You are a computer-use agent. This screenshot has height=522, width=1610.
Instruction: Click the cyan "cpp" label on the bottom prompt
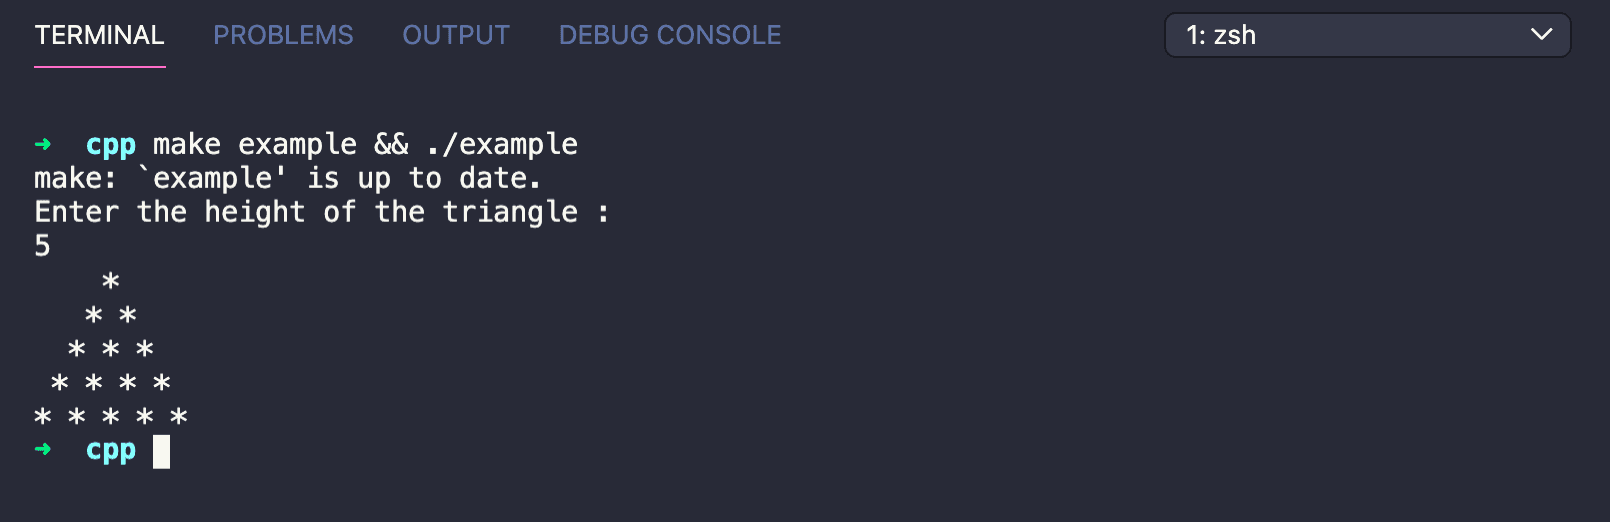coord(111,450)
